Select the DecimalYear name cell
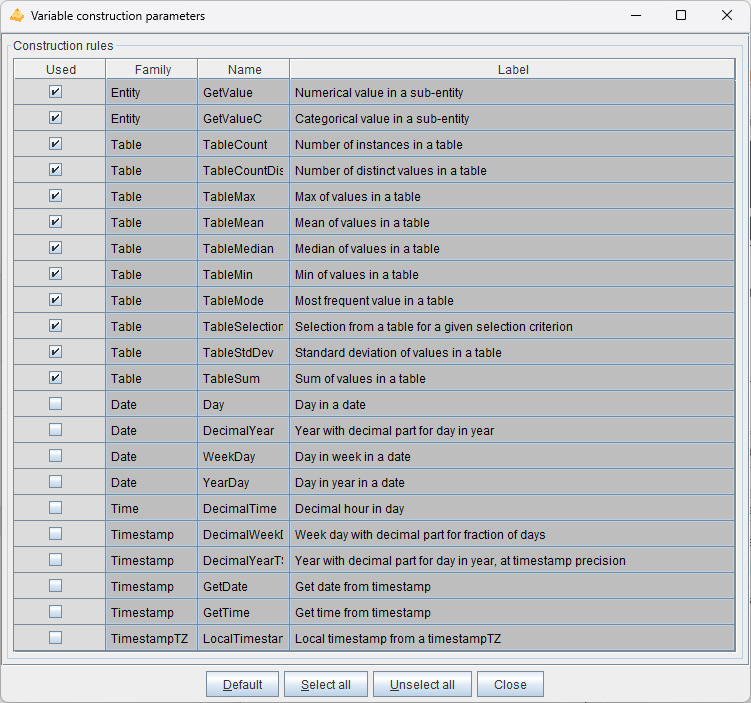The image size is (751, 703). (243, 431)
